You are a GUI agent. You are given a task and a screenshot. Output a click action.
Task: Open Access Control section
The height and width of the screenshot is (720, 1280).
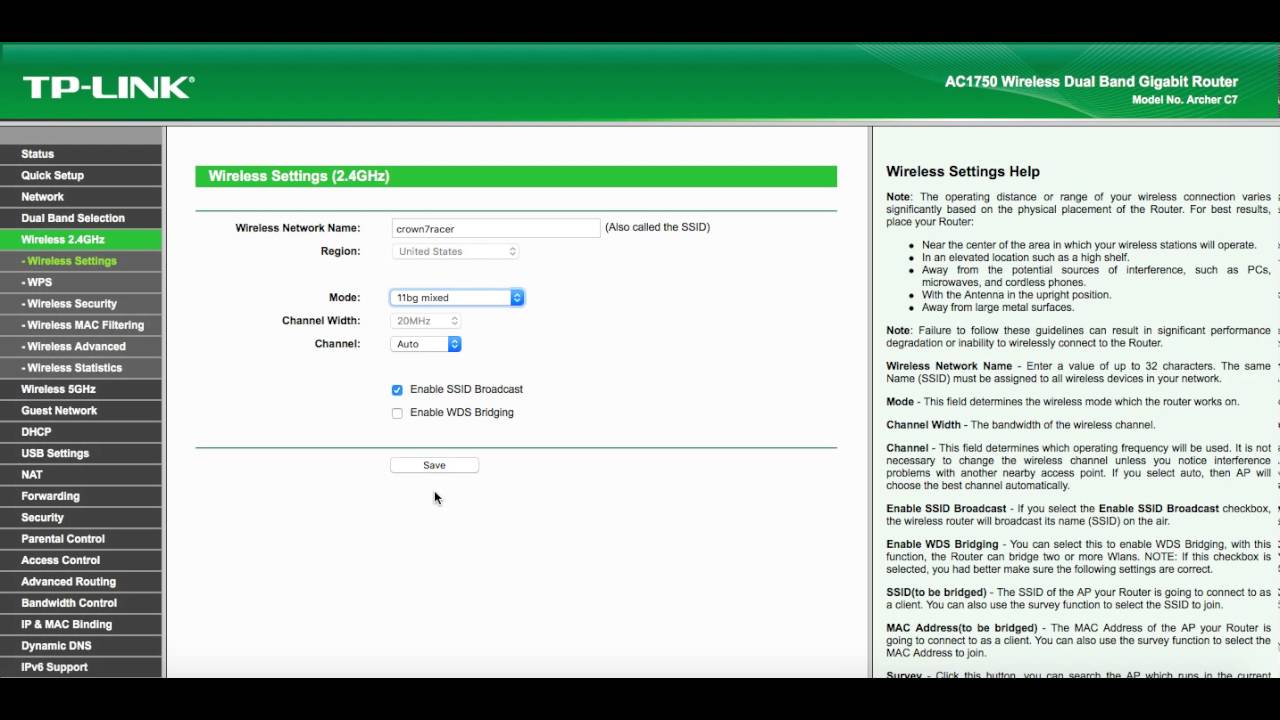point(80,560)
